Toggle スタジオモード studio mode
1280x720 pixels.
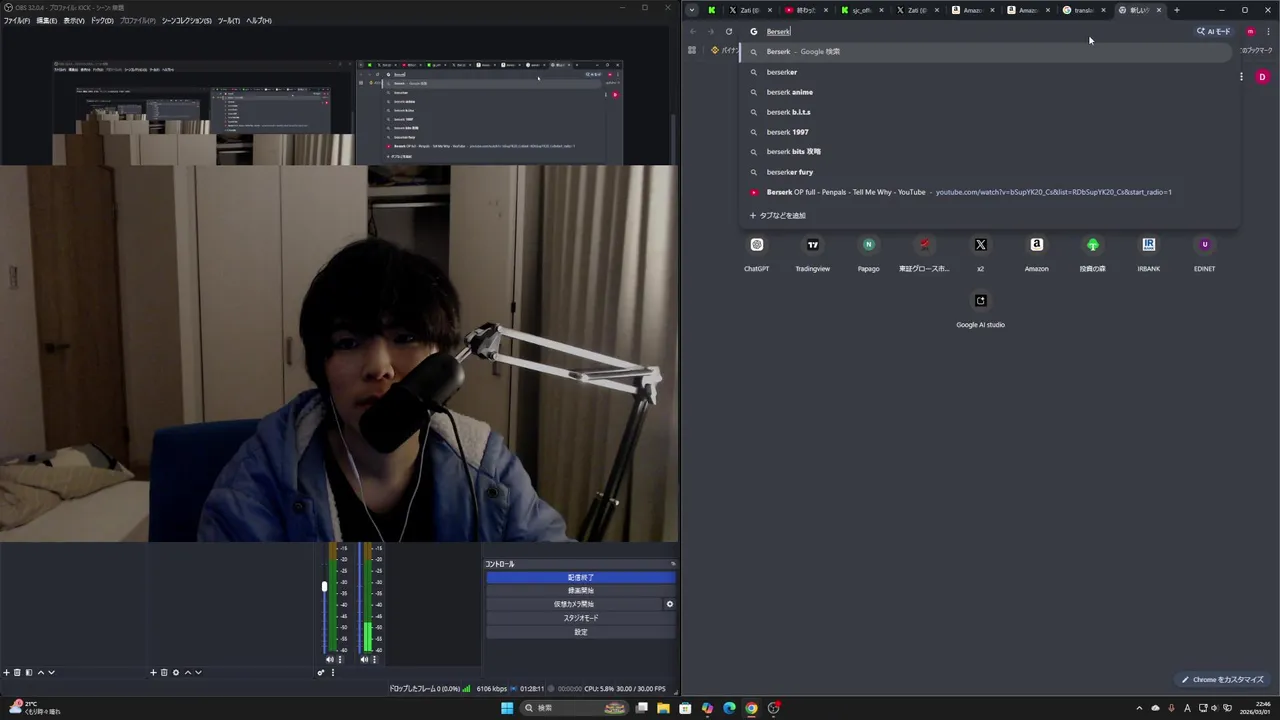tap(580, 618)
